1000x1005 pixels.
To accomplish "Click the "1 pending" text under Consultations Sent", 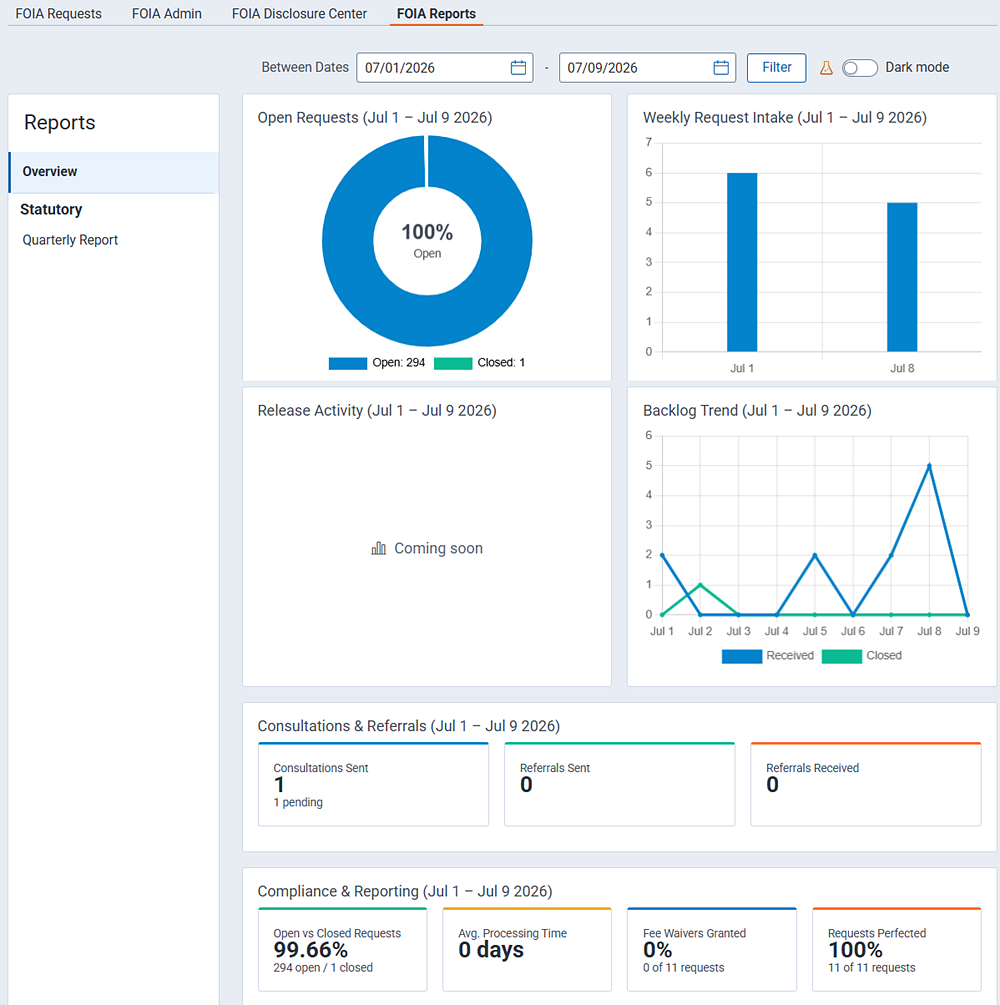I will 298,802.
